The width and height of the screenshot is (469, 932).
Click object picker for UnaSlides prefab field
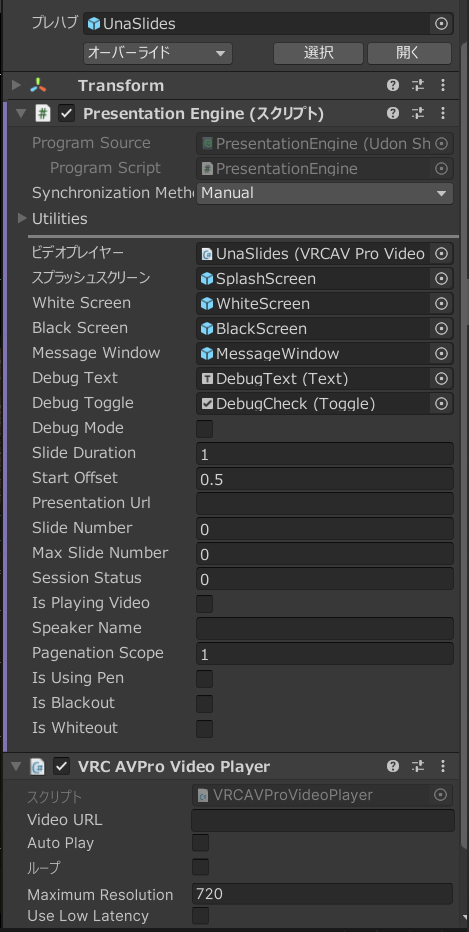(x=441, y=24)
